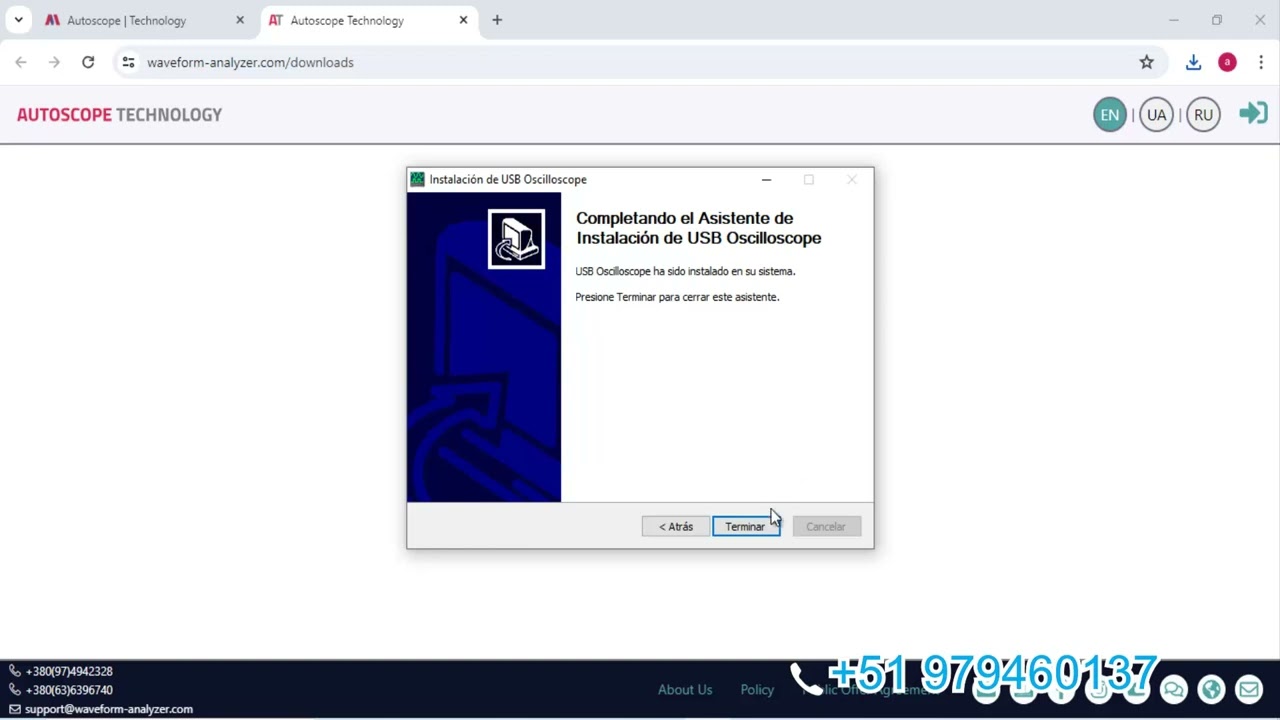Viewport: 1280px width, 720px height.
Task: Click the USB Oscilloscope installer title icon
Action: tap(418, 180)
